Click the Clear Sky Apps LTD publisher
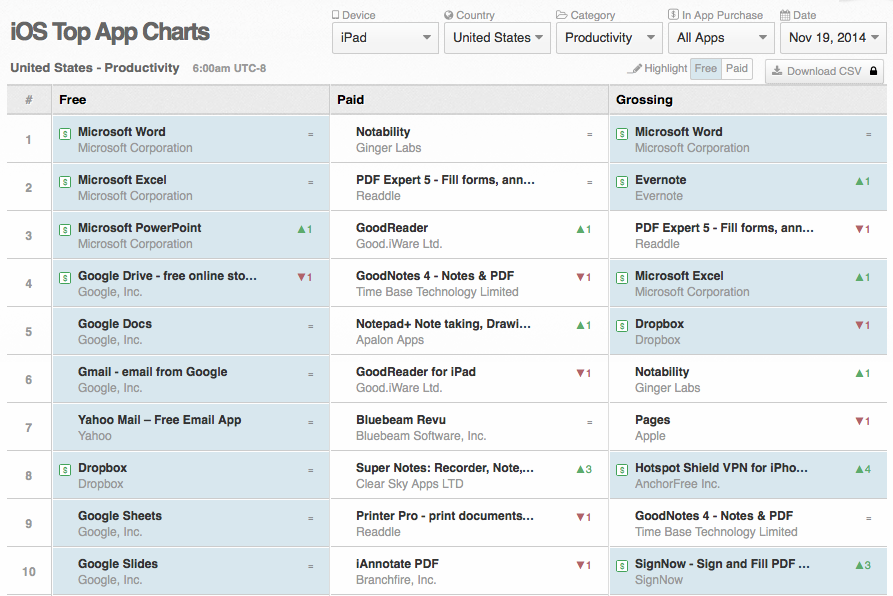Screen dimensions: 893x596 [x=409, y=484]
